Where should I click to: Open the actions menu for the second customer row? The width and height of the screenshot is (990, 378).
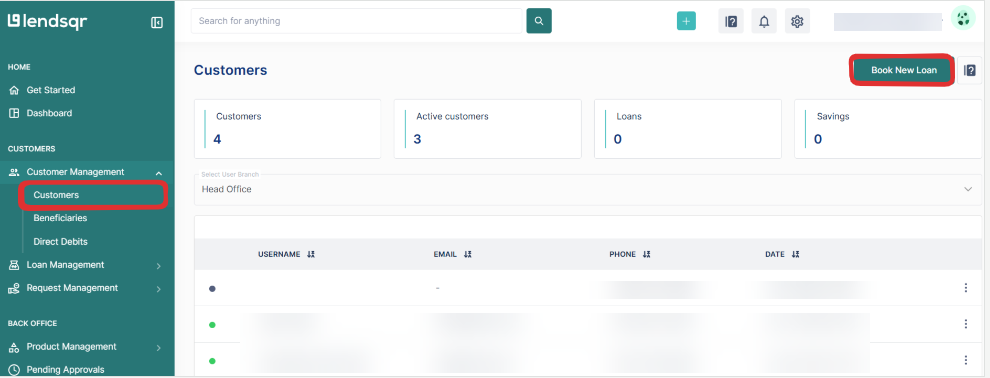[965, 324]
